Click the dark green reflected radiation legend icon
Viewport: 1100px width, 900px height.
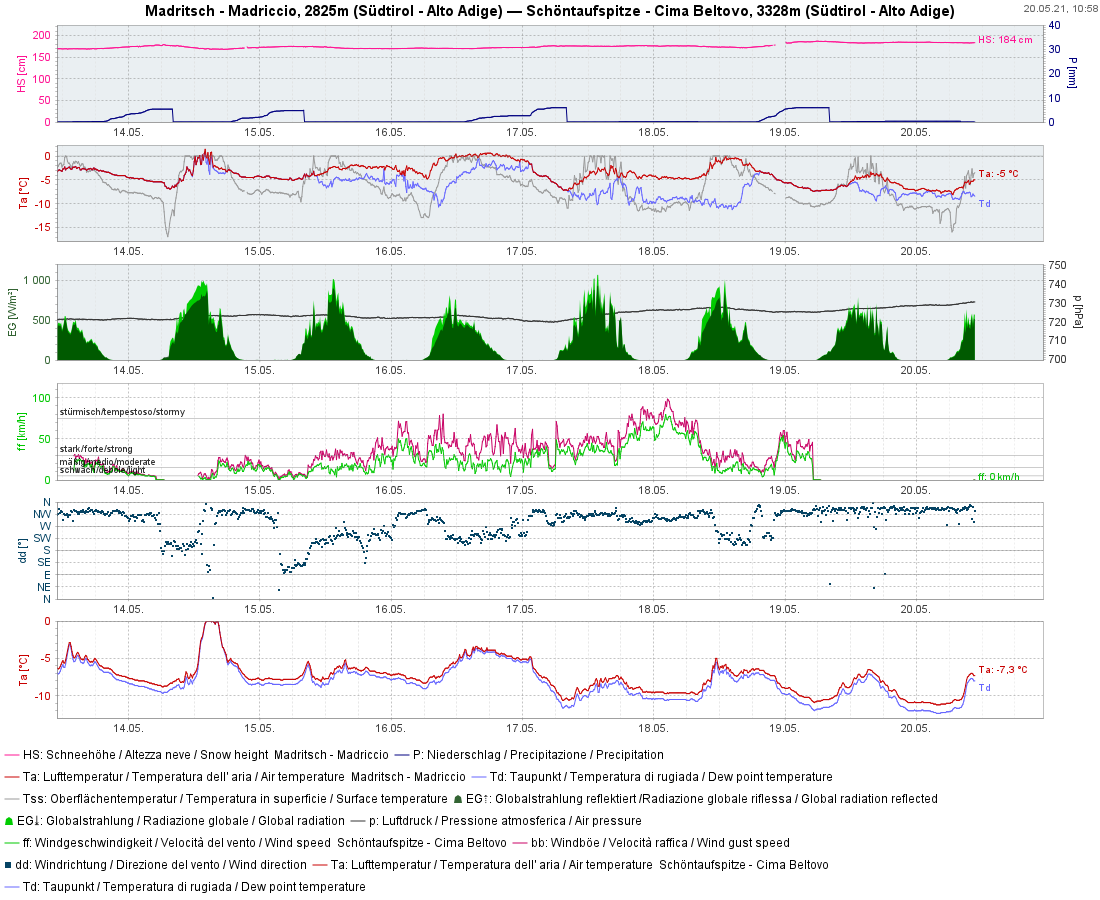[459, 799]
